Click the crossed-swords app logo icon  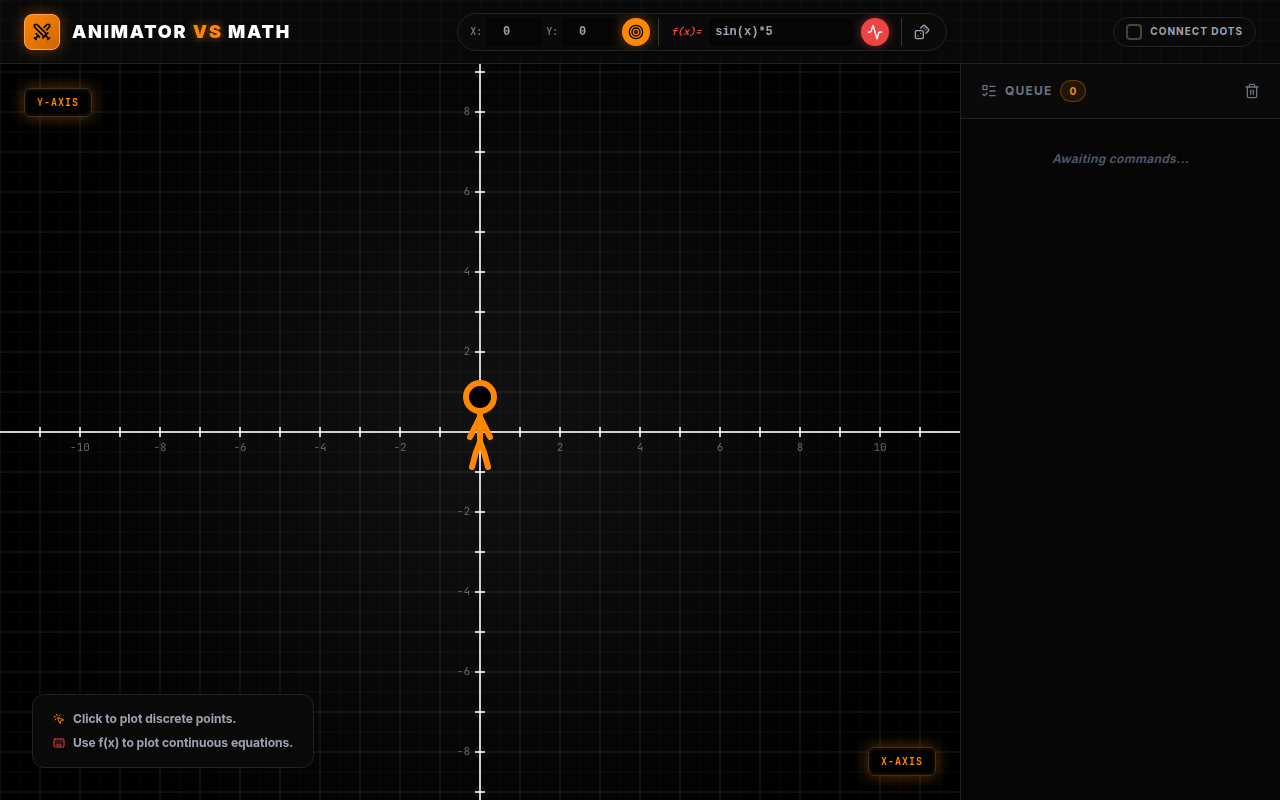coord(42,32)
